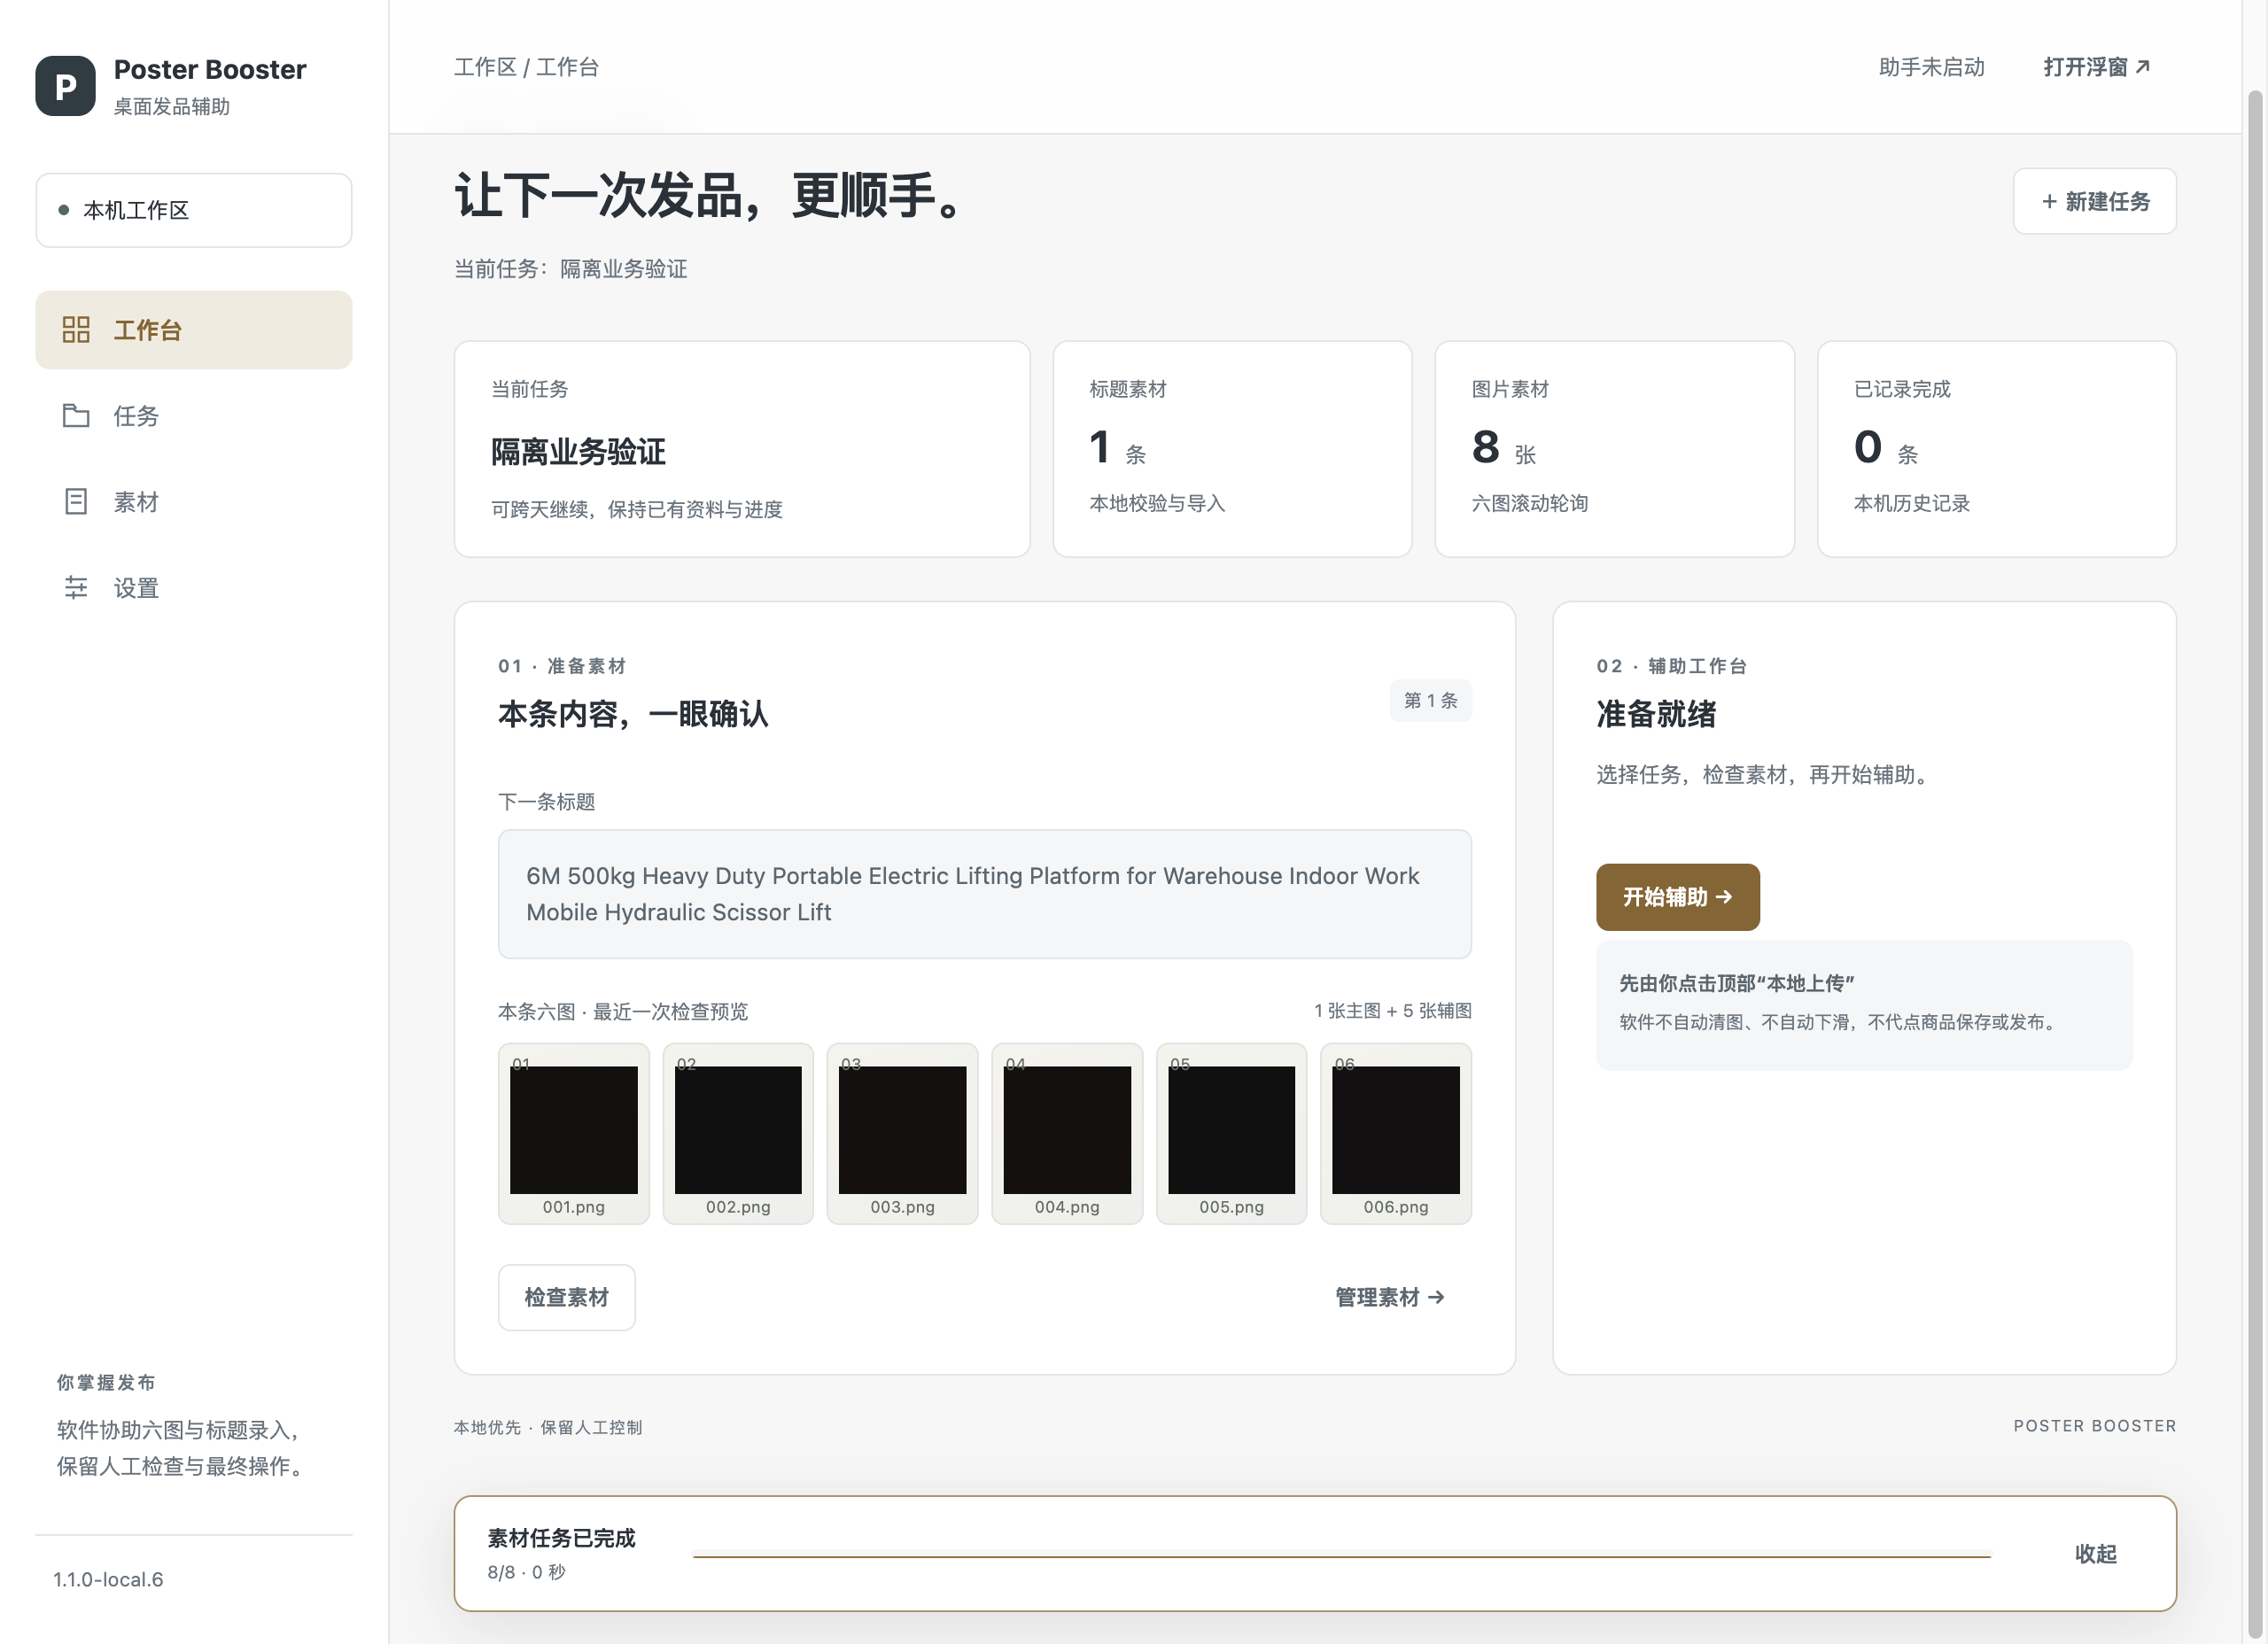Open the 设置 menu item

tap(194, 588)
